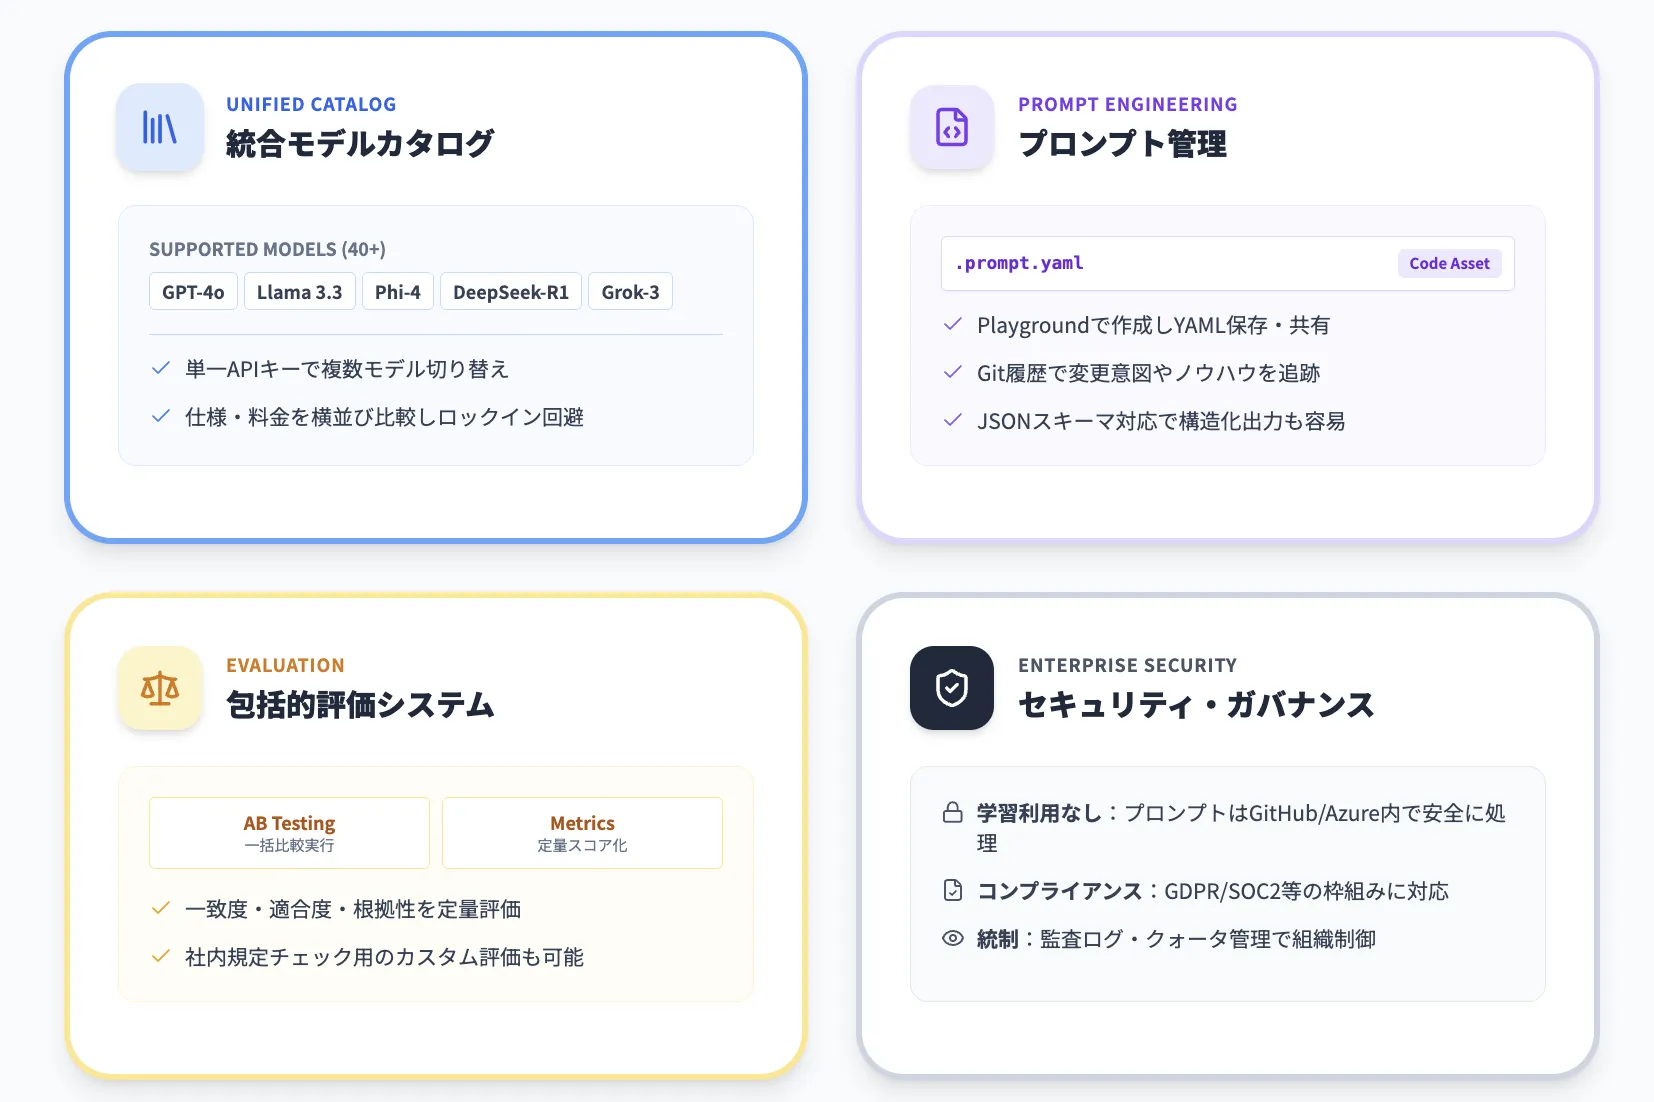Click the Code Asset badge
Screen dimensions: 1654x1102
[1449, 263]
